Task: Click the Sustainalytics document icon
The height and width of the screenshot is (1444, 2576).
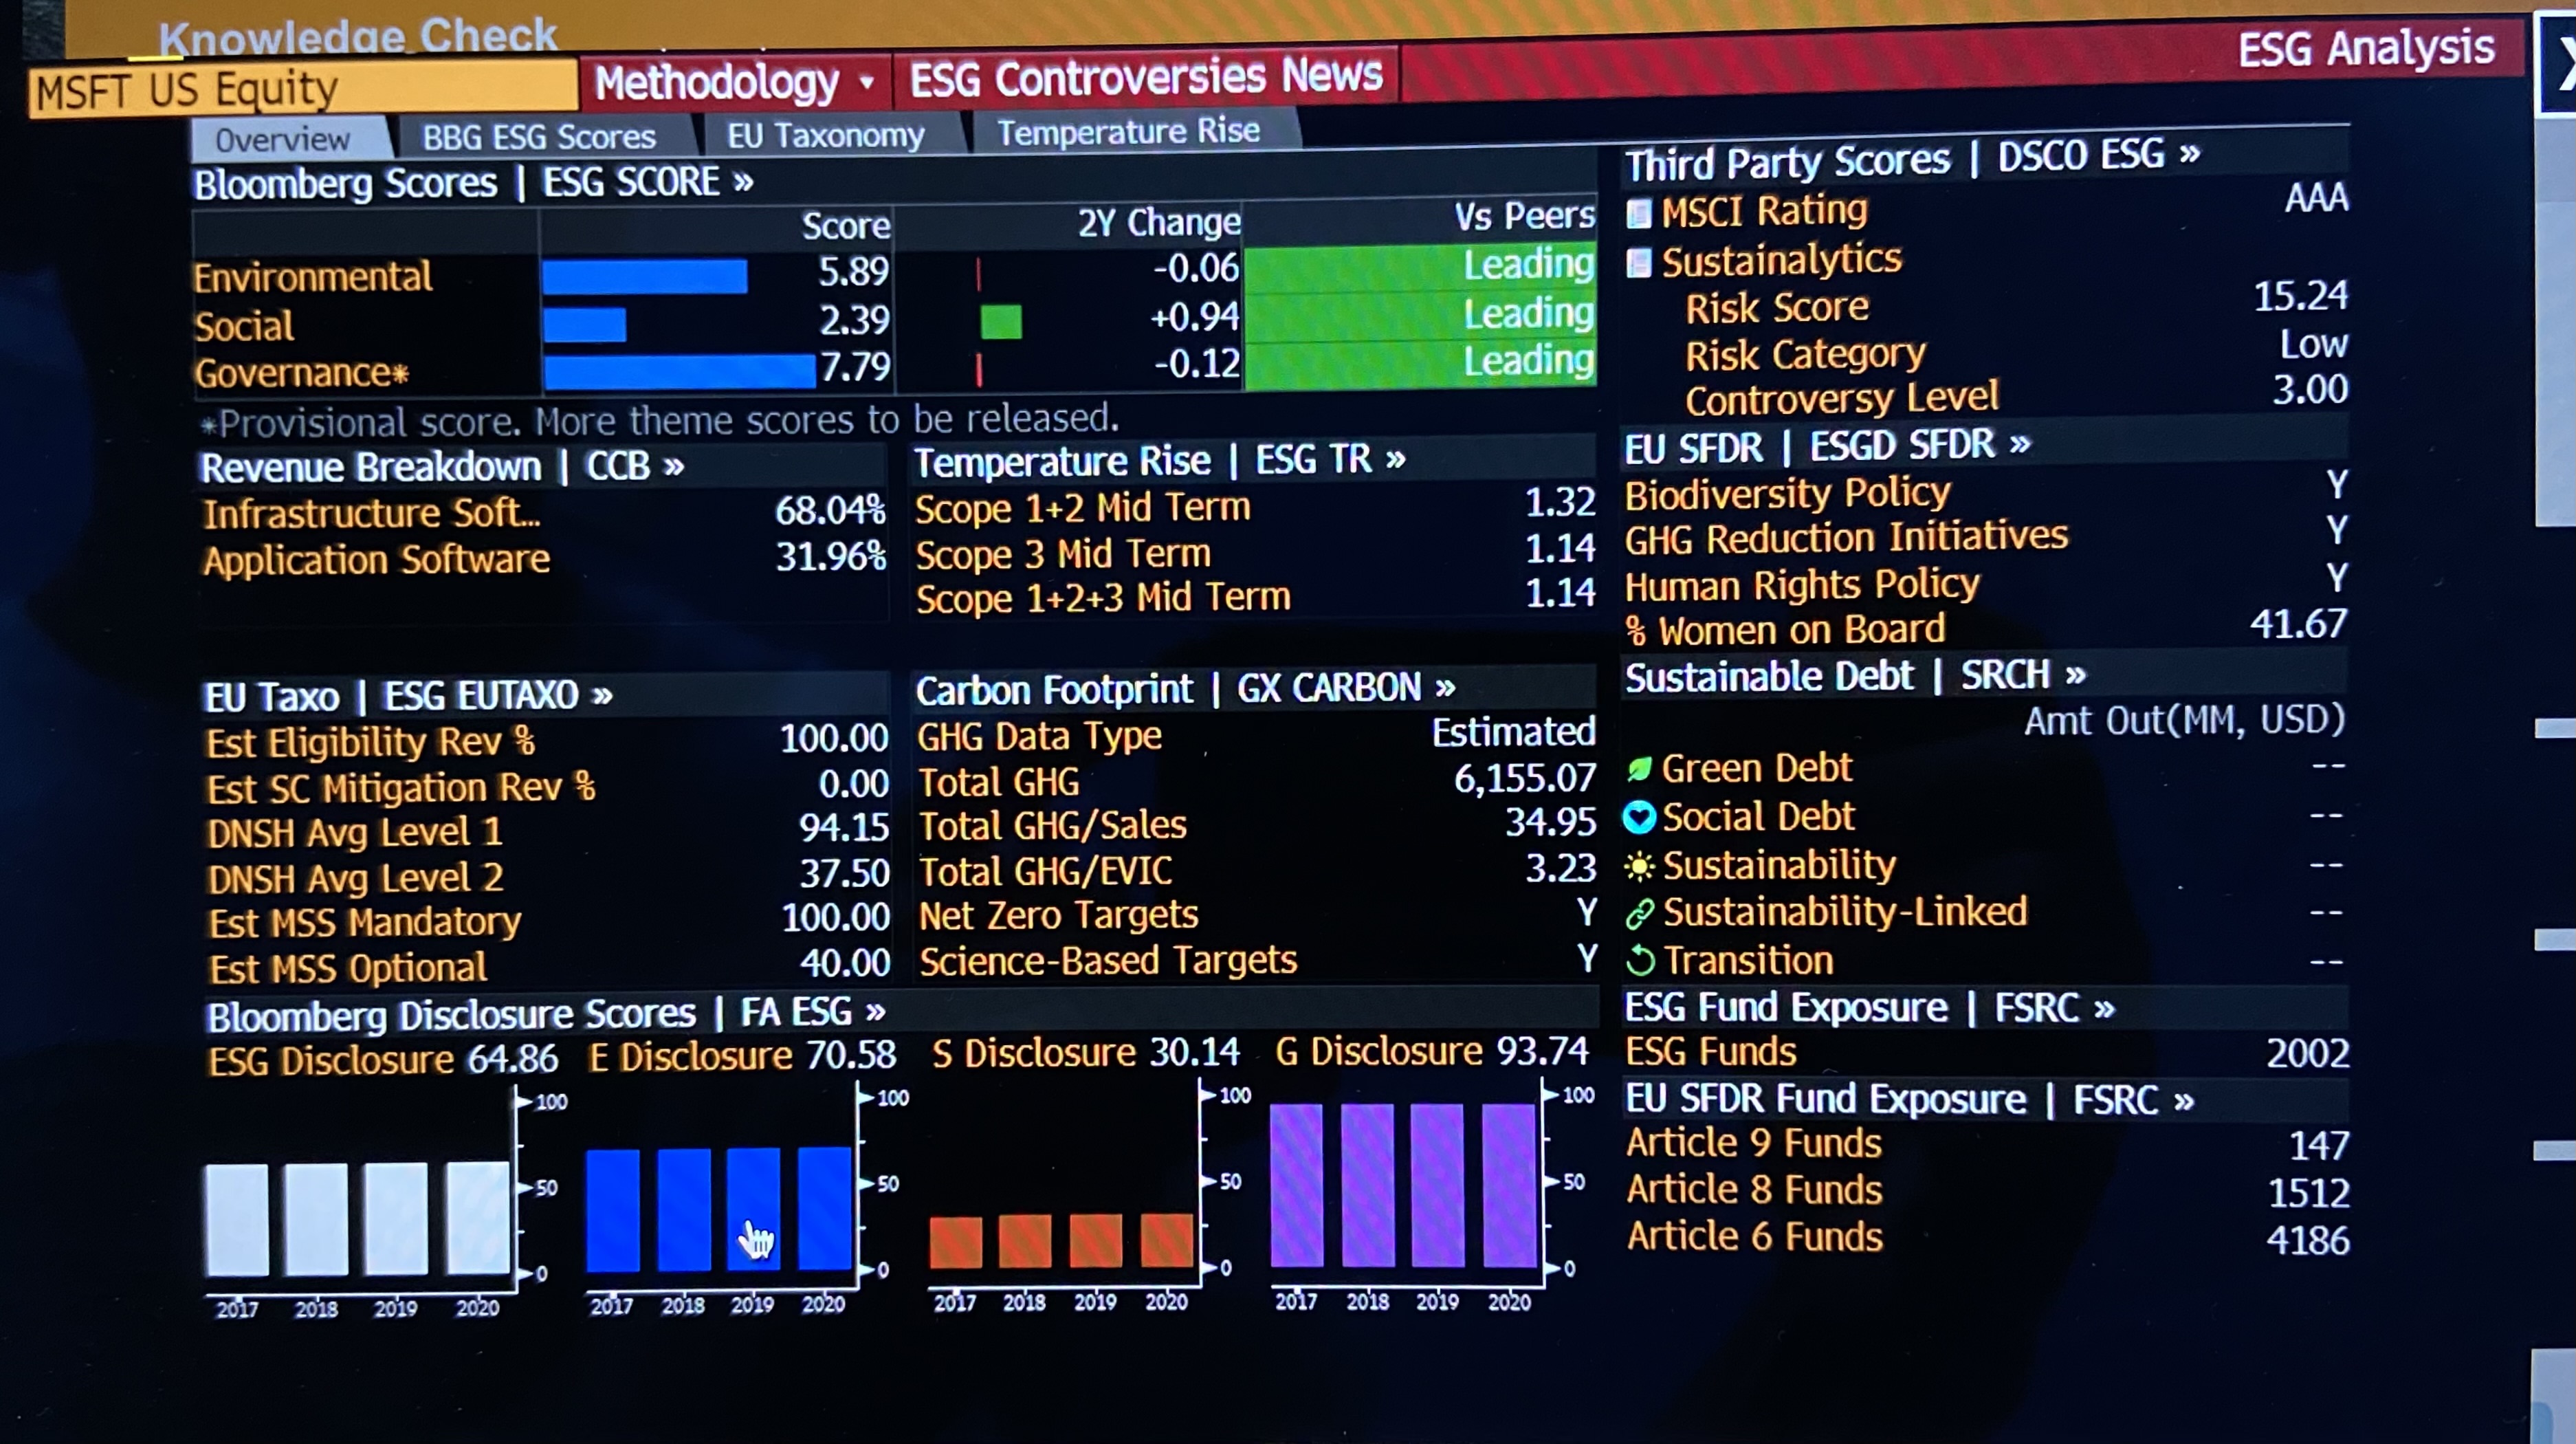Action: tap(1638, 263)
